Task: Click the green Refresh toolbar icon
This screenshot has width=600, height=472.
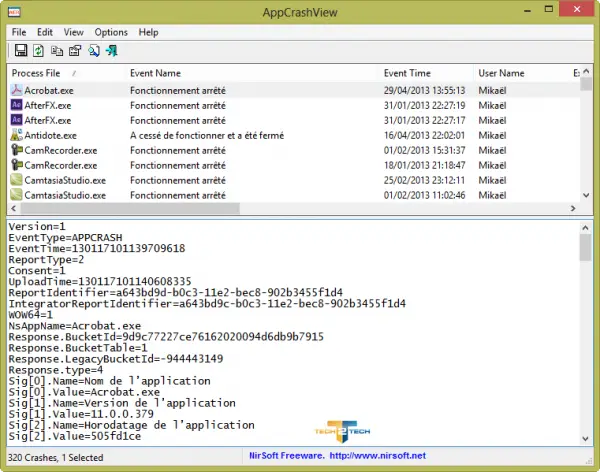Action: 38,51
